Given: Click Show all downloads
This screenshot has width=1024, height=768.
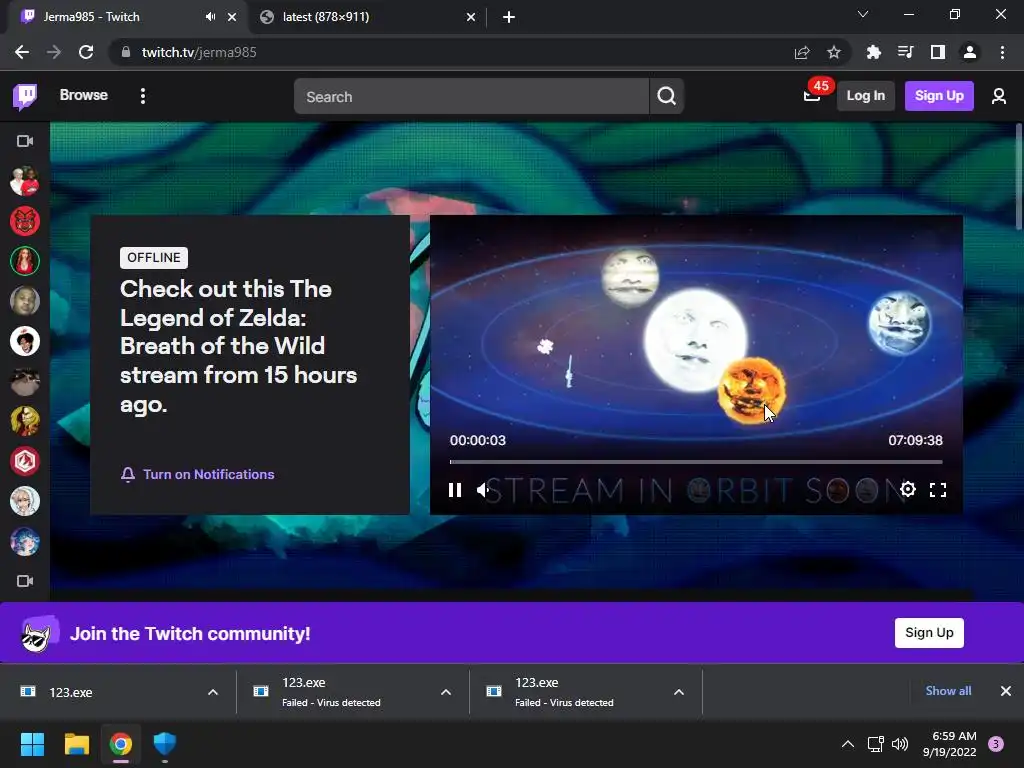Looking at the screenshot, I should 948,691.
